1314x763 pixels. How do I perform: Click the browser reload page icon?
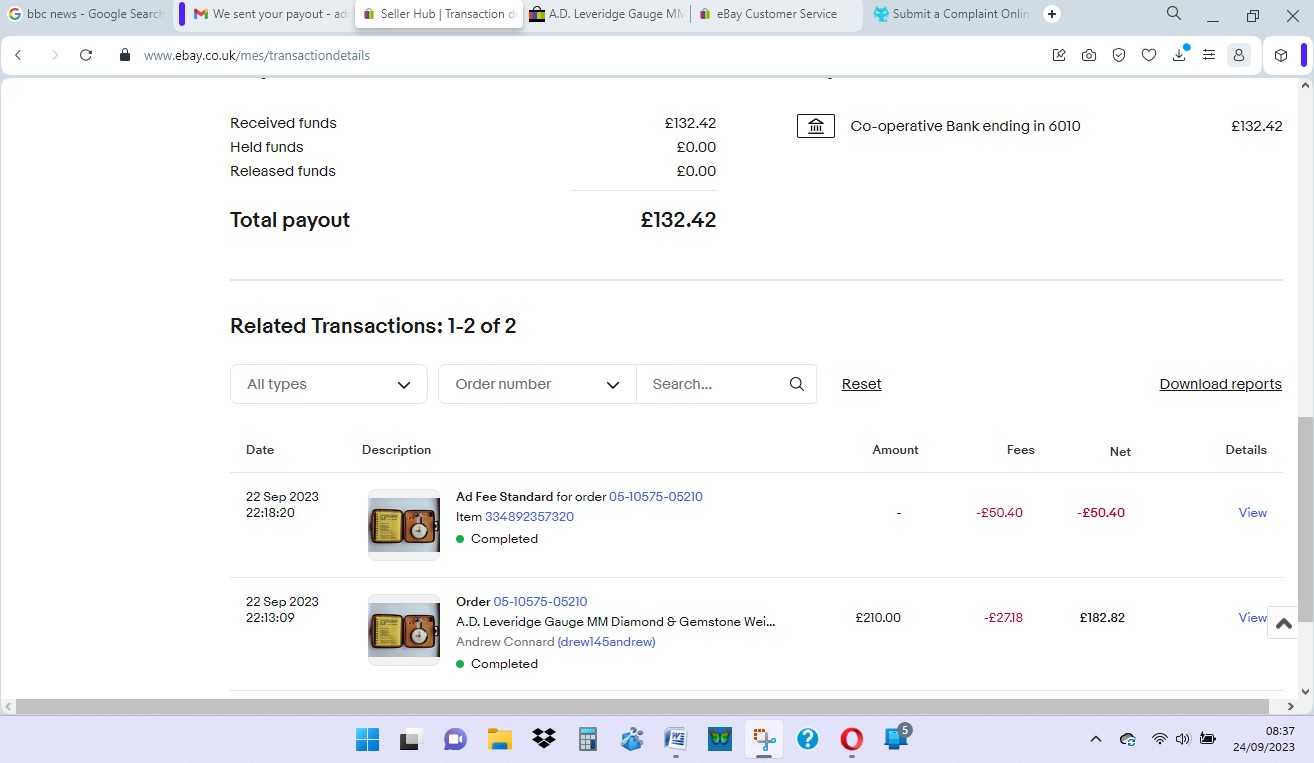coord(86,55)
